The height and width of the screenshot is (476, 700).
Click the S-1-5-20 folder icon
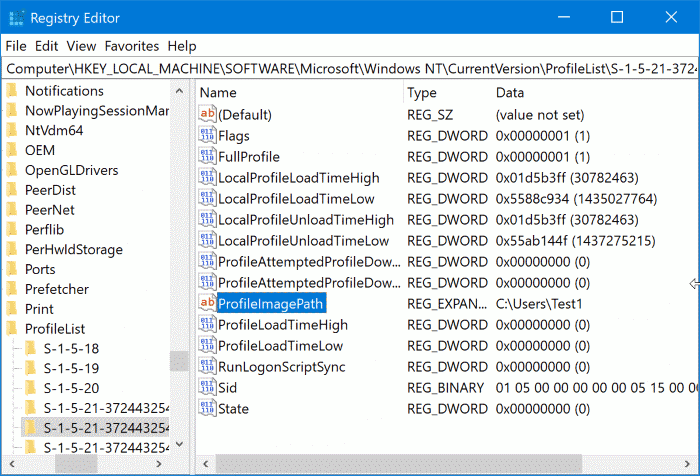(31, 388)
